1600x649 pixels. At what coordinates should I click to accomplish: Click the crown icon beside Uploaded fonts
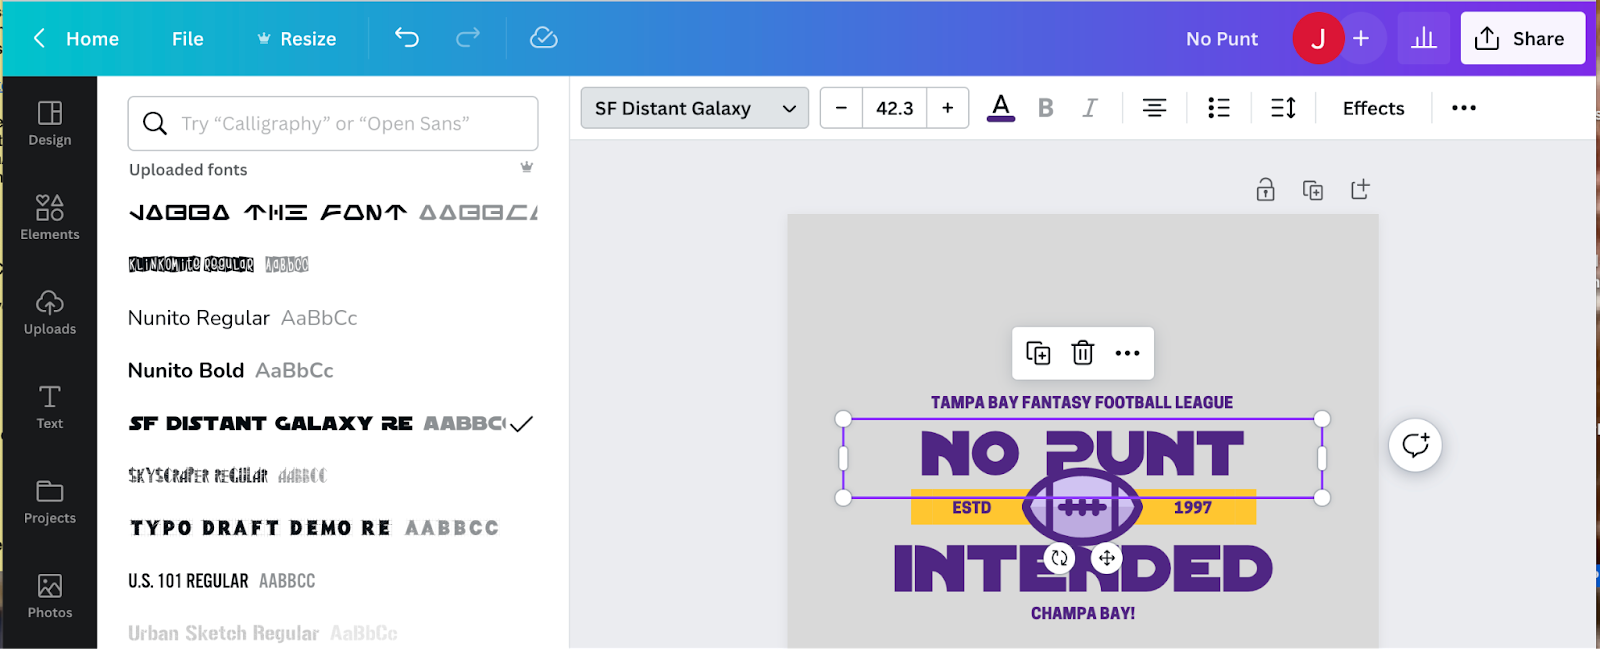[526, 167]
